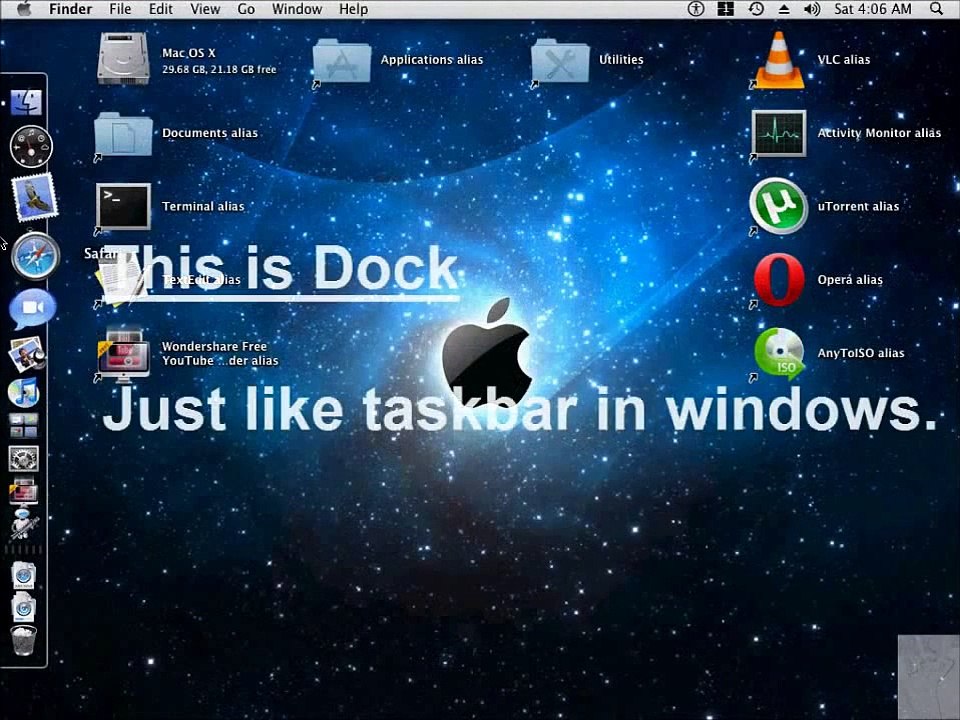Select the Applications alias folder

click(341, 61)
